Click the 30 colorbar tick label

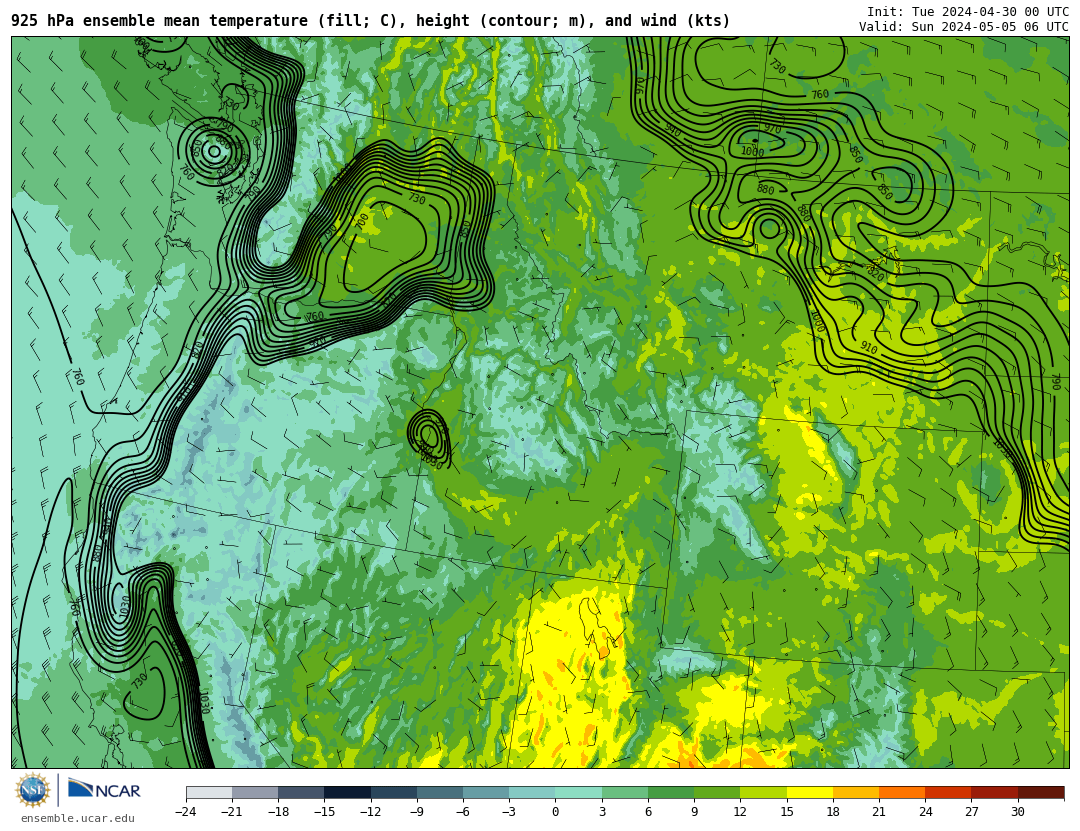[x=1018, y=812]
